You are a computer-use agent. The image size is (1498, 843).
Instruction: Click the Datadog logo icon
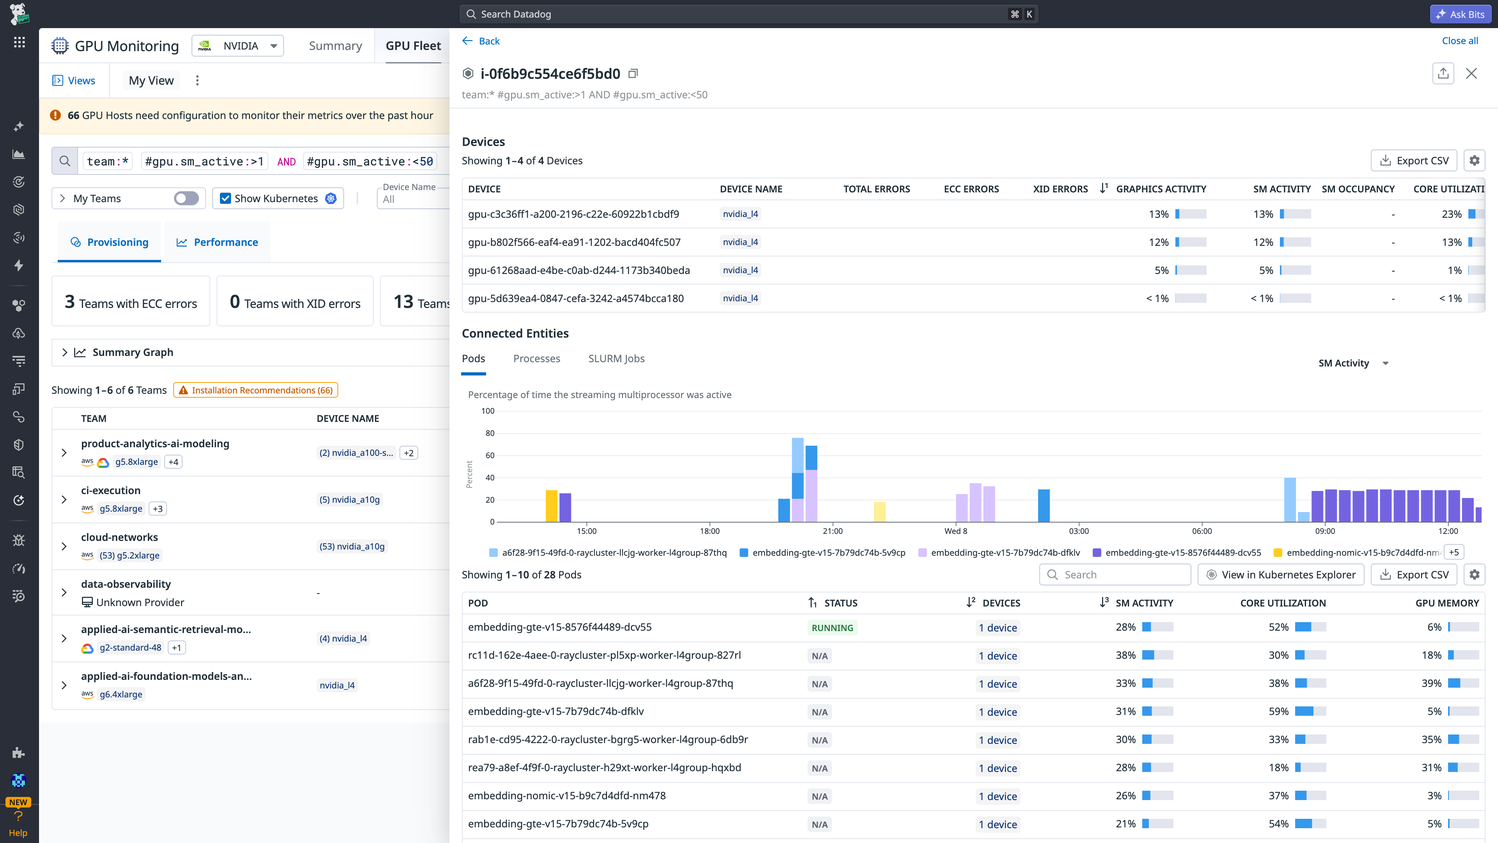19,14
